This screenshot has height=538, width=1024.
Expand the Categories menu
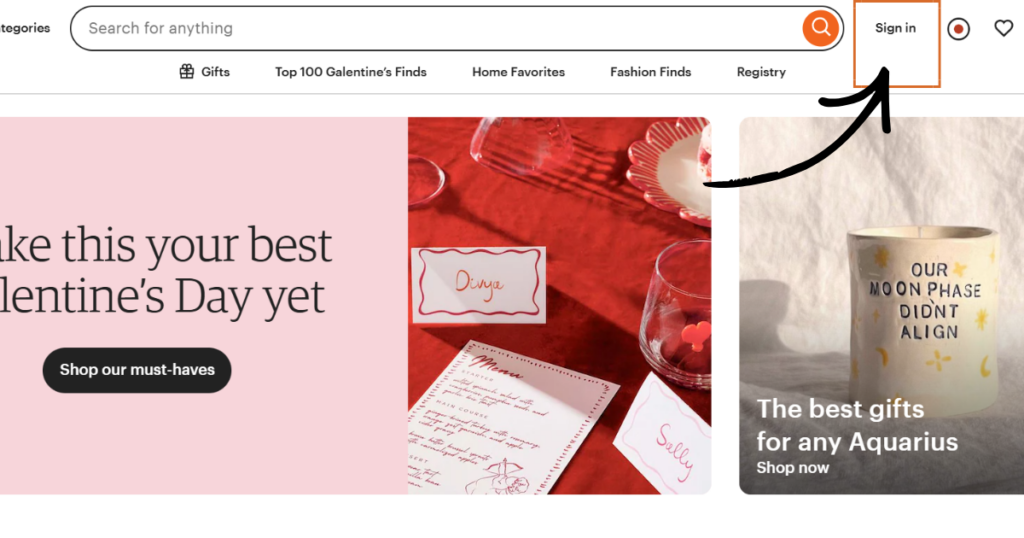[x=25, y=28]
